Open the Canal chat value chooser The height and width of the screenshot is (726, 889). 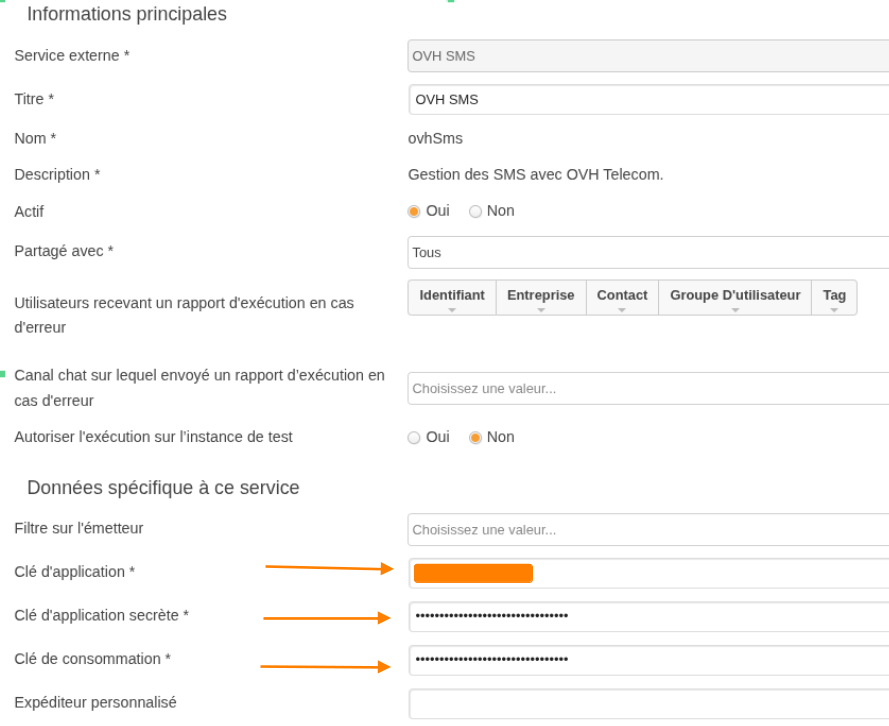point(649,389)
